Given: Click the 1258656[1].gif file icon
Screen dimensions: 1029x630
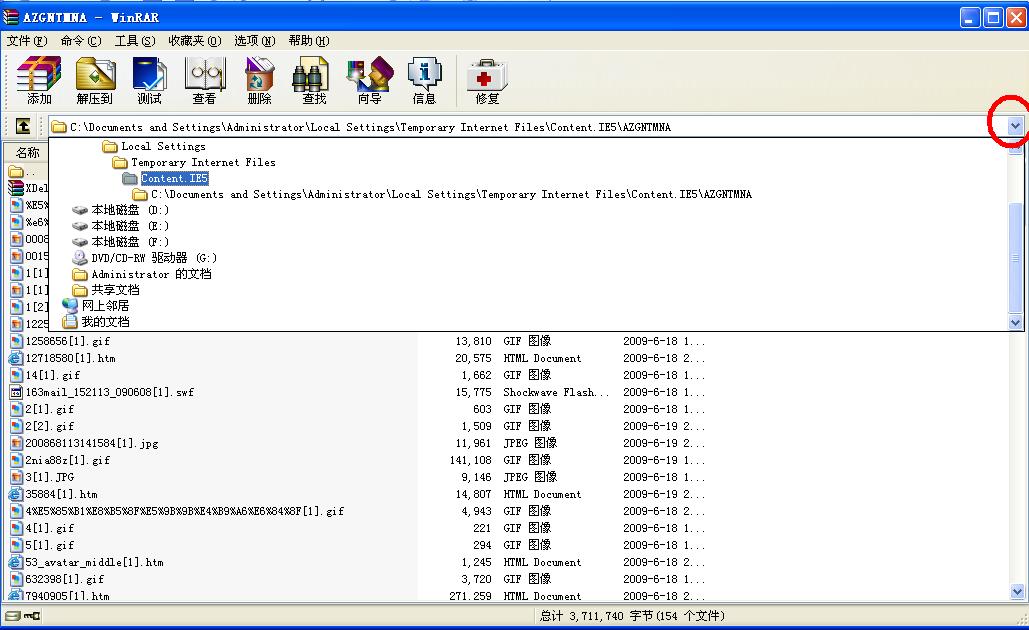Looking at the screenshot, I should (x=16, y=341).
